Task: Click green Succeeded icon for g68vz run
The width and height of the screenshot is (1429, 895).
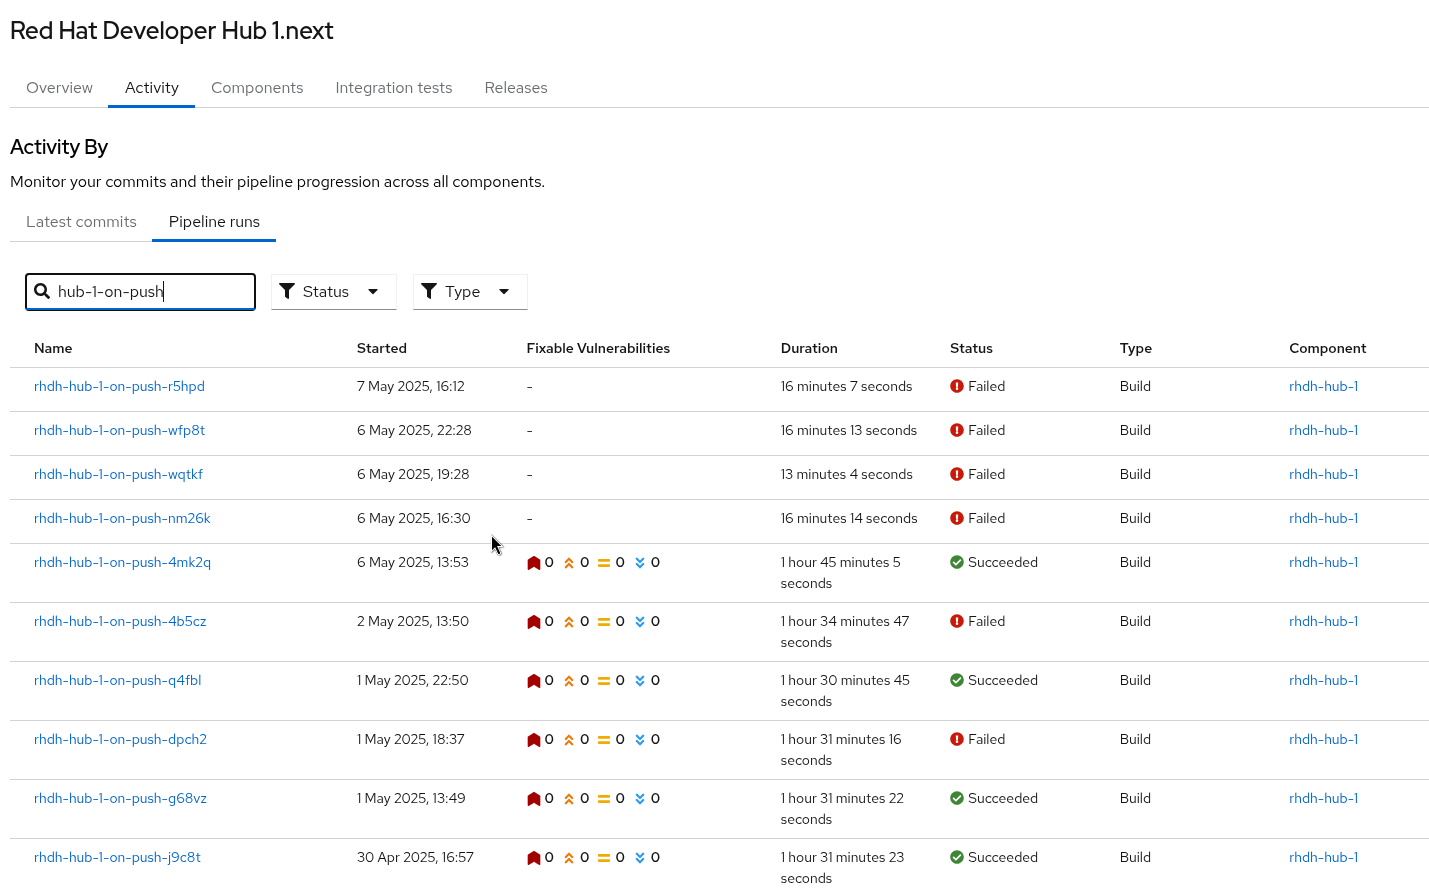Action: click(957, 798)
